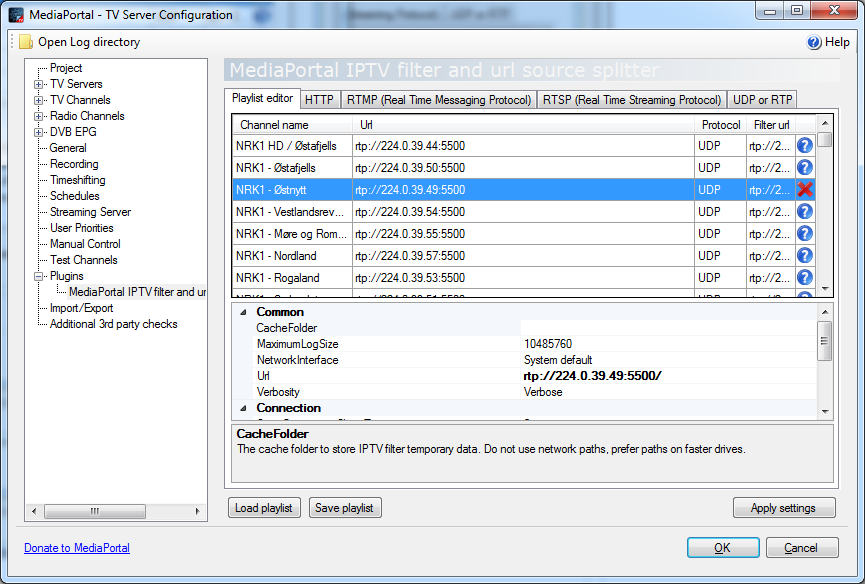The width and height of the screenshot is (865, 584).
Task: Click the tree horizontal scrollbar left arrow
Action: (34, 511)
